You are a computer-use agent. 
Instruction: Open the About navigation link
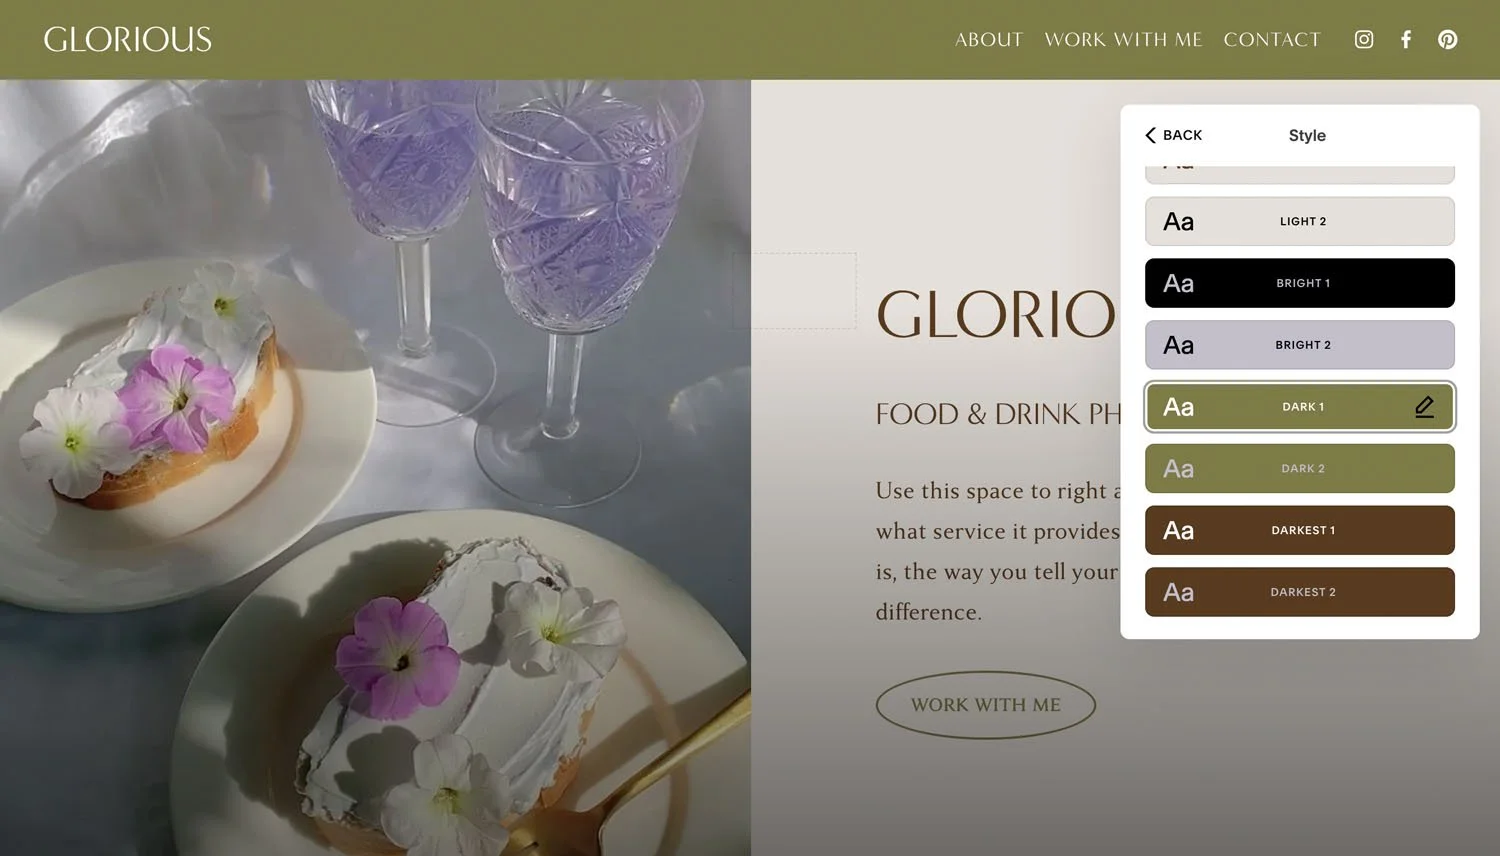pyautogui.click(x=989, y=40)
